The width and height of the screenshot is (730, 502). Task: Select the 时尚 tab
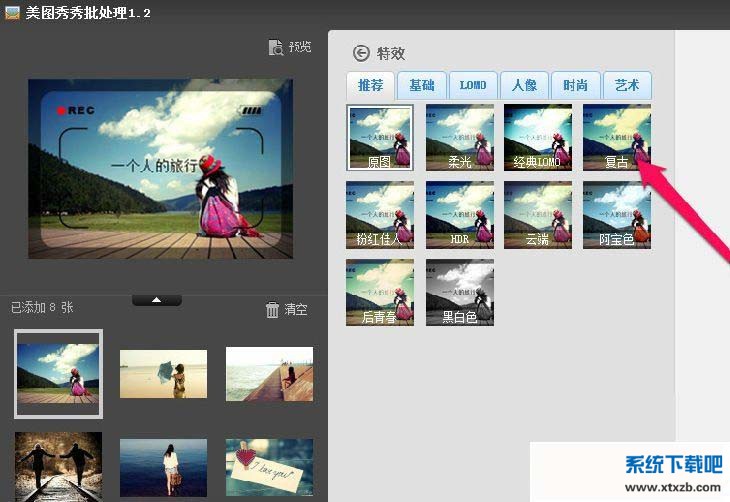(575, 86)
